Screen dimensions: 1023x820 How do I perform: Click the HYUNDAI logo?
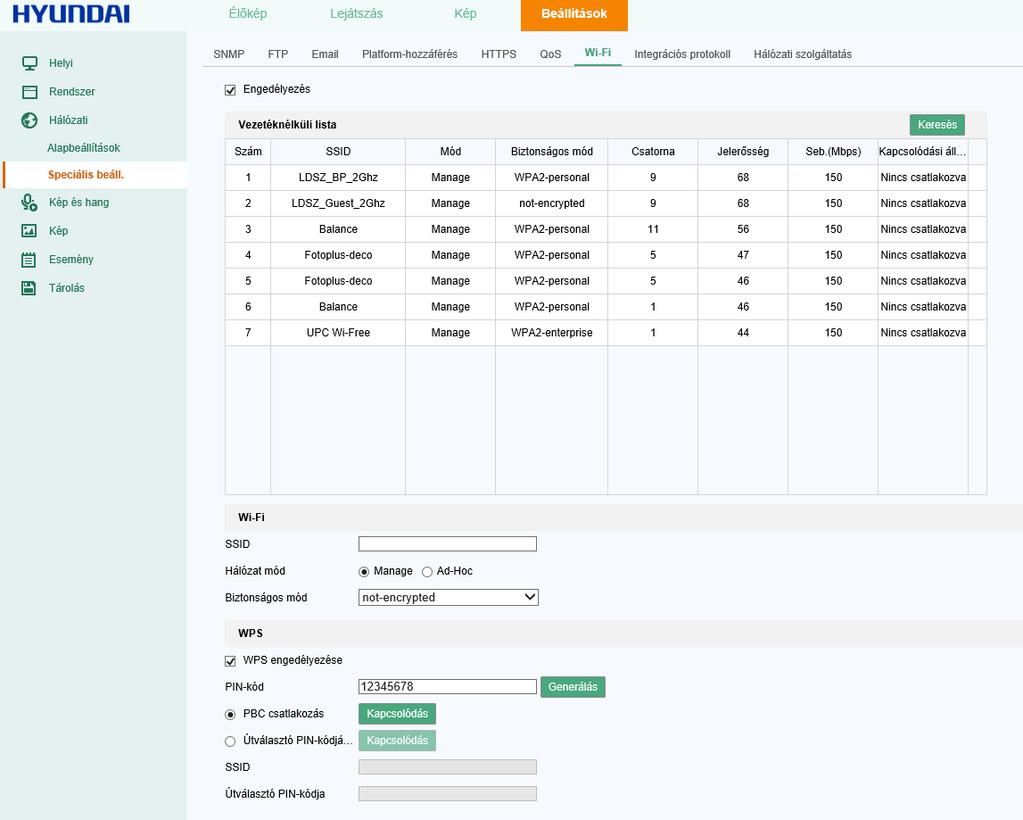point(71,14)
